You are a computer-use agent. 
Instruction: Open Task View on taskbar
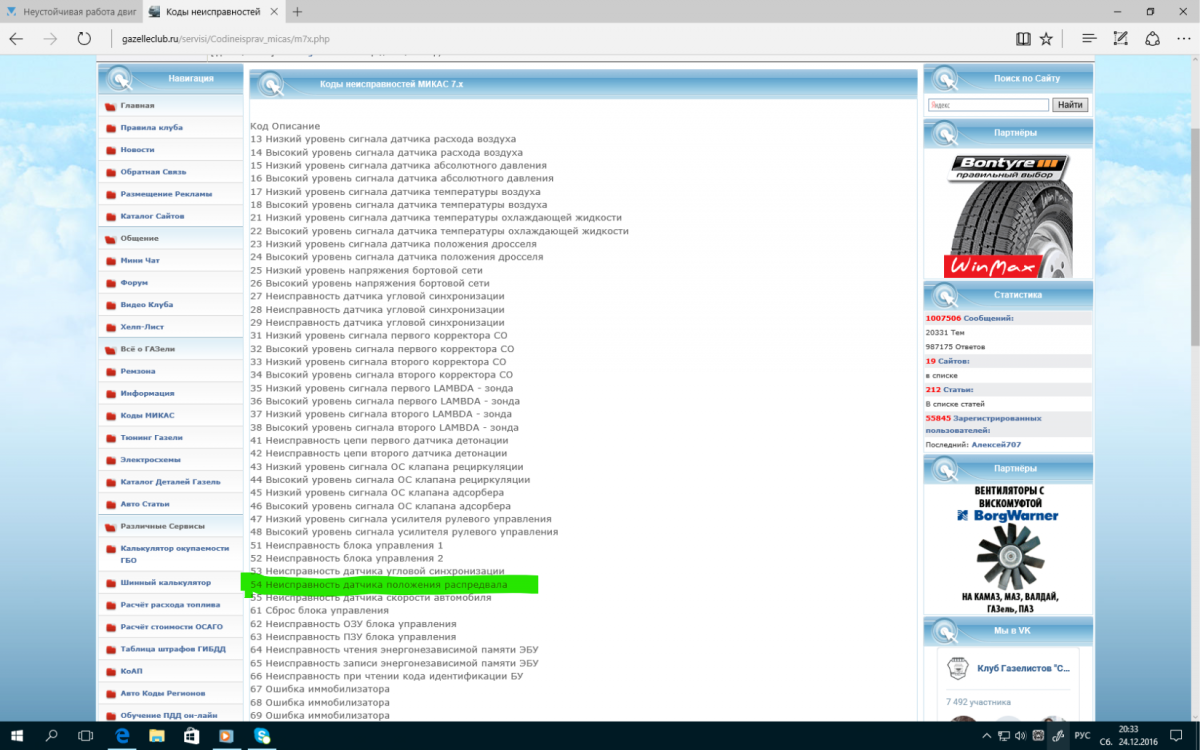pos(87,736)
